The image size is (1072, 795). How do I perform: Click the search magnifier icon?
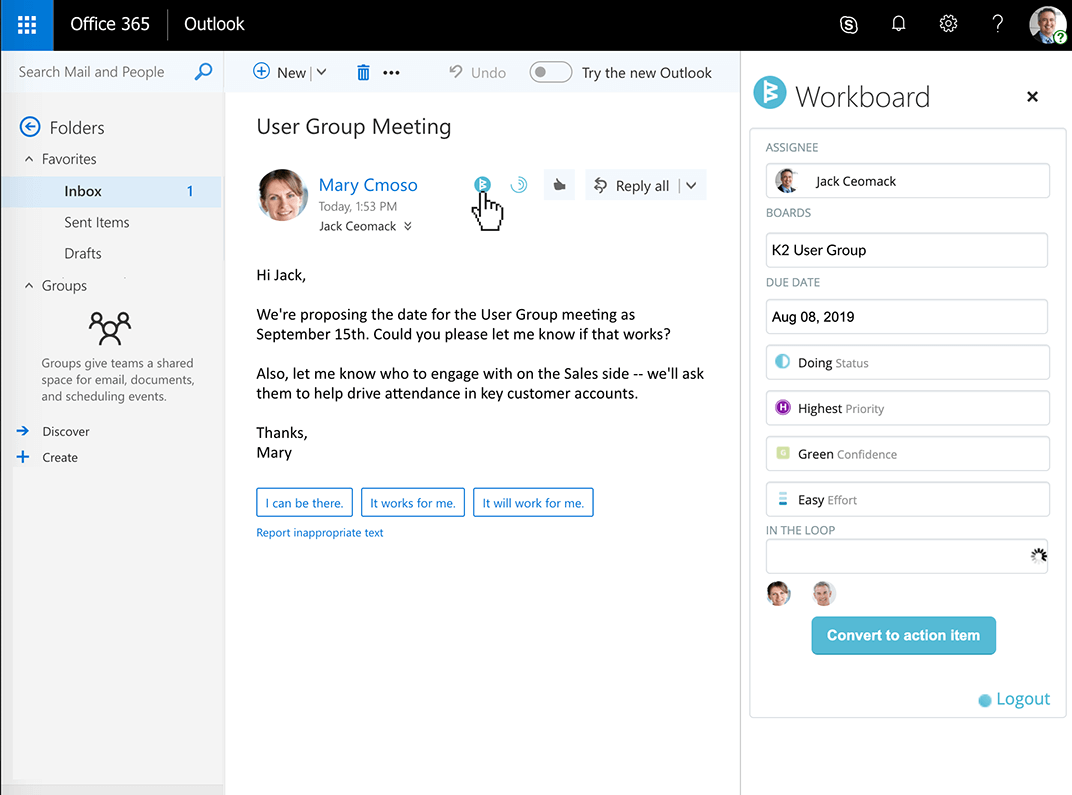tap(203, 71)
